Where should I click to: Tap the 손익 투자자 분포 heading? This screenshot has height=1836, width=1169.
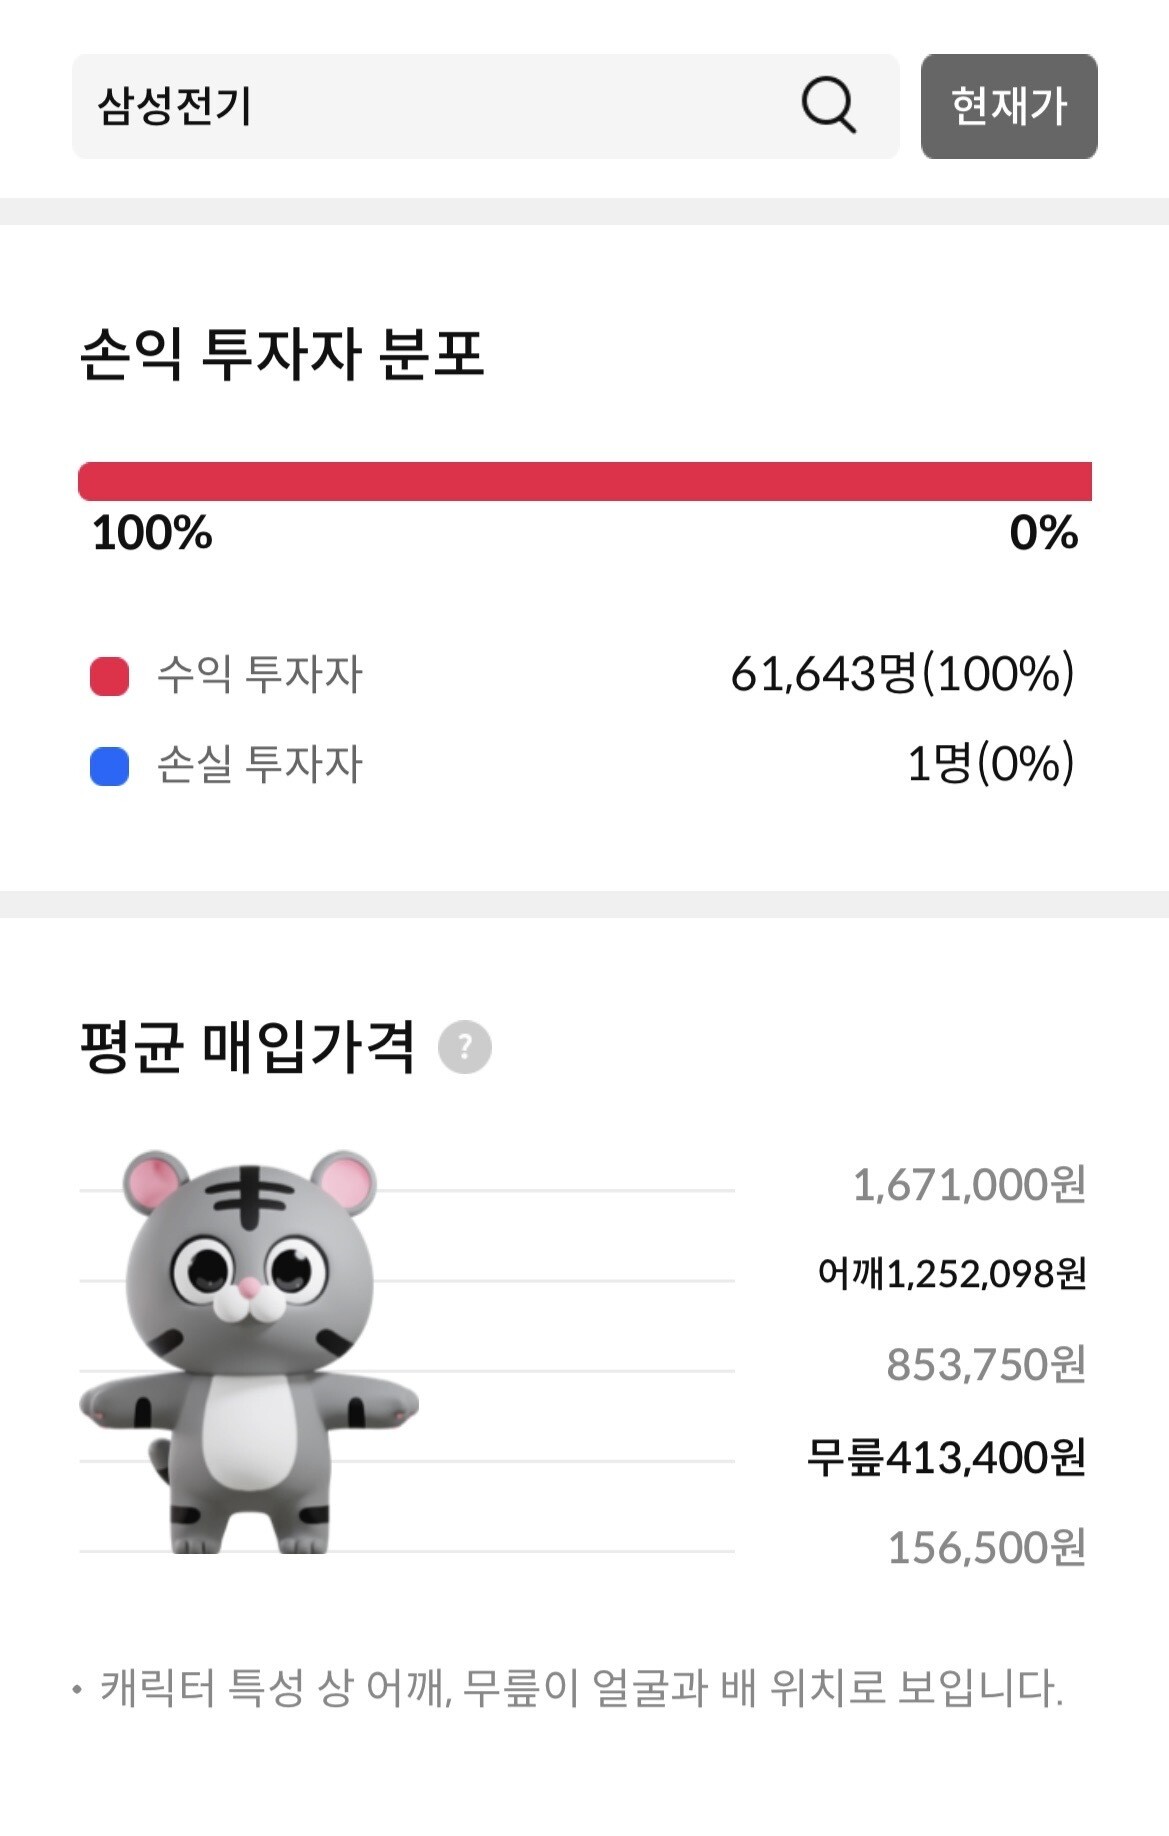tap(282, 353)
